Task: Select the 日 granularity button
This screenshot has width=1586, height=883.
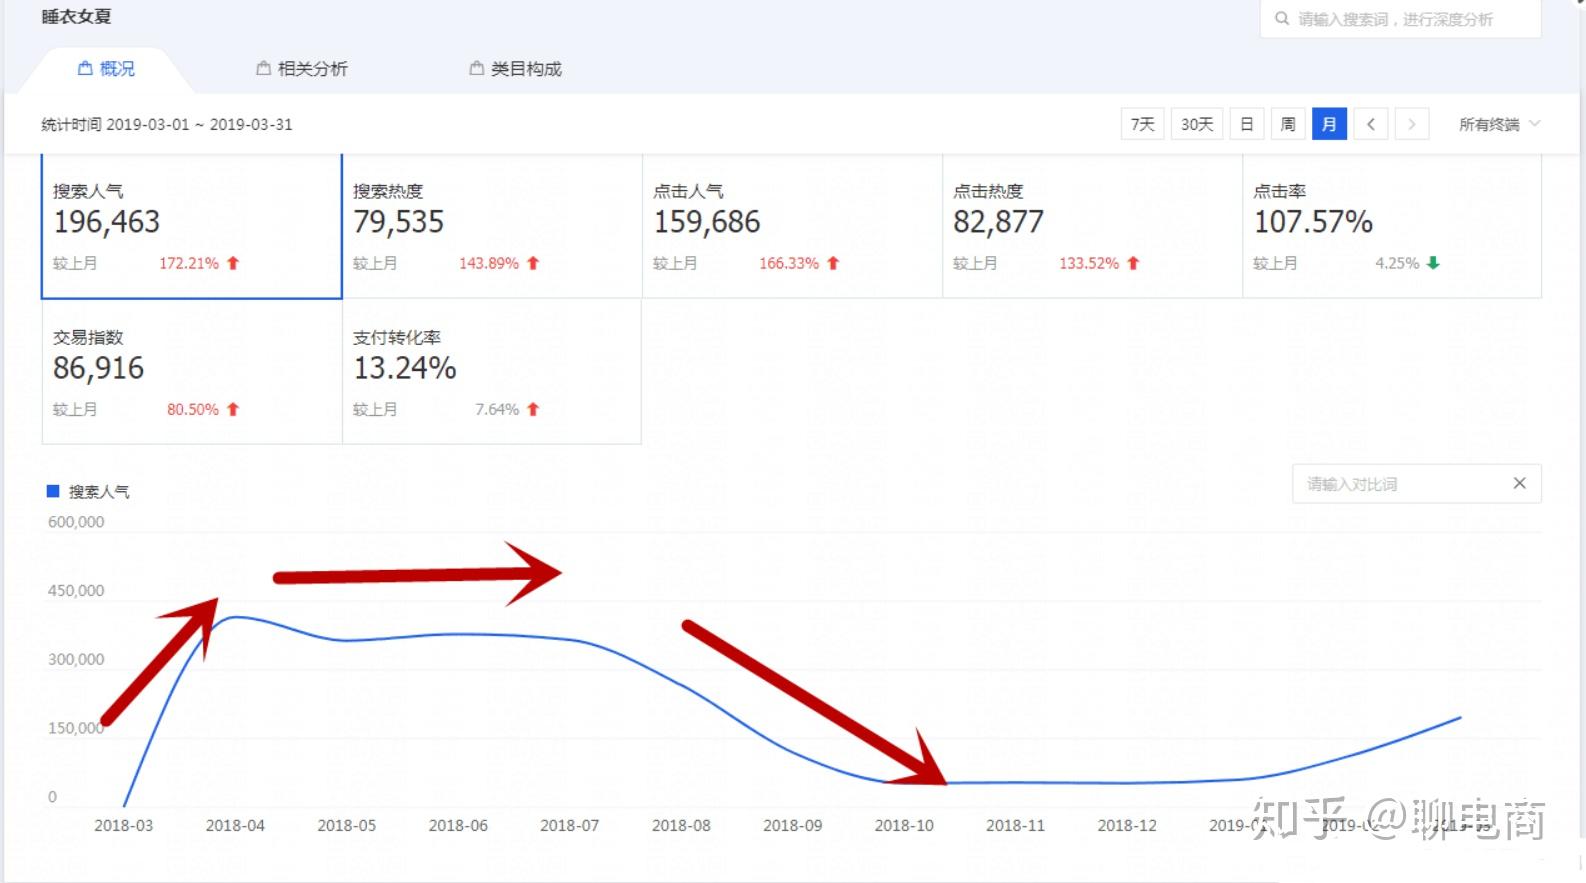Action: (x=1247, y=124)
